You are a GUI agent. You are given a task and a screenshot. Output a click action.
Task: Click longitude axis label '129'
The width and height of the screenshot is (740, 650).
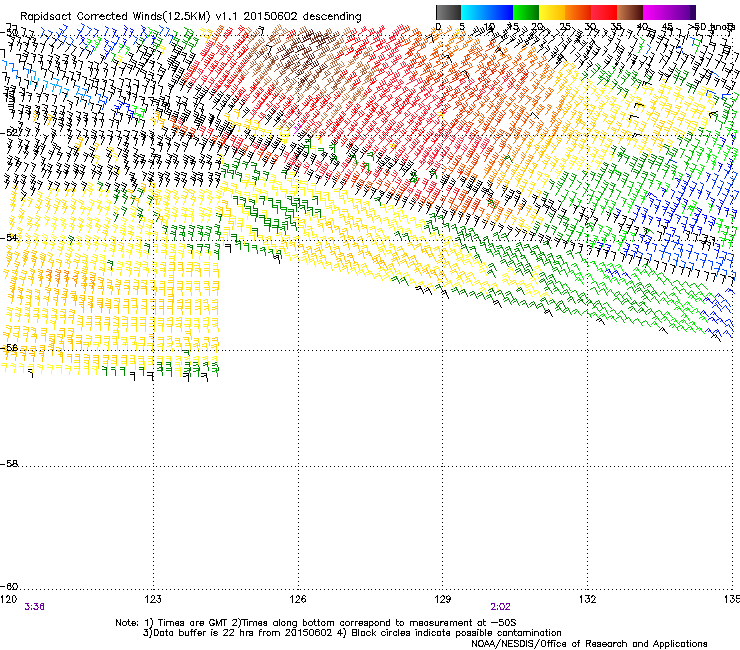tap(443, 599)
